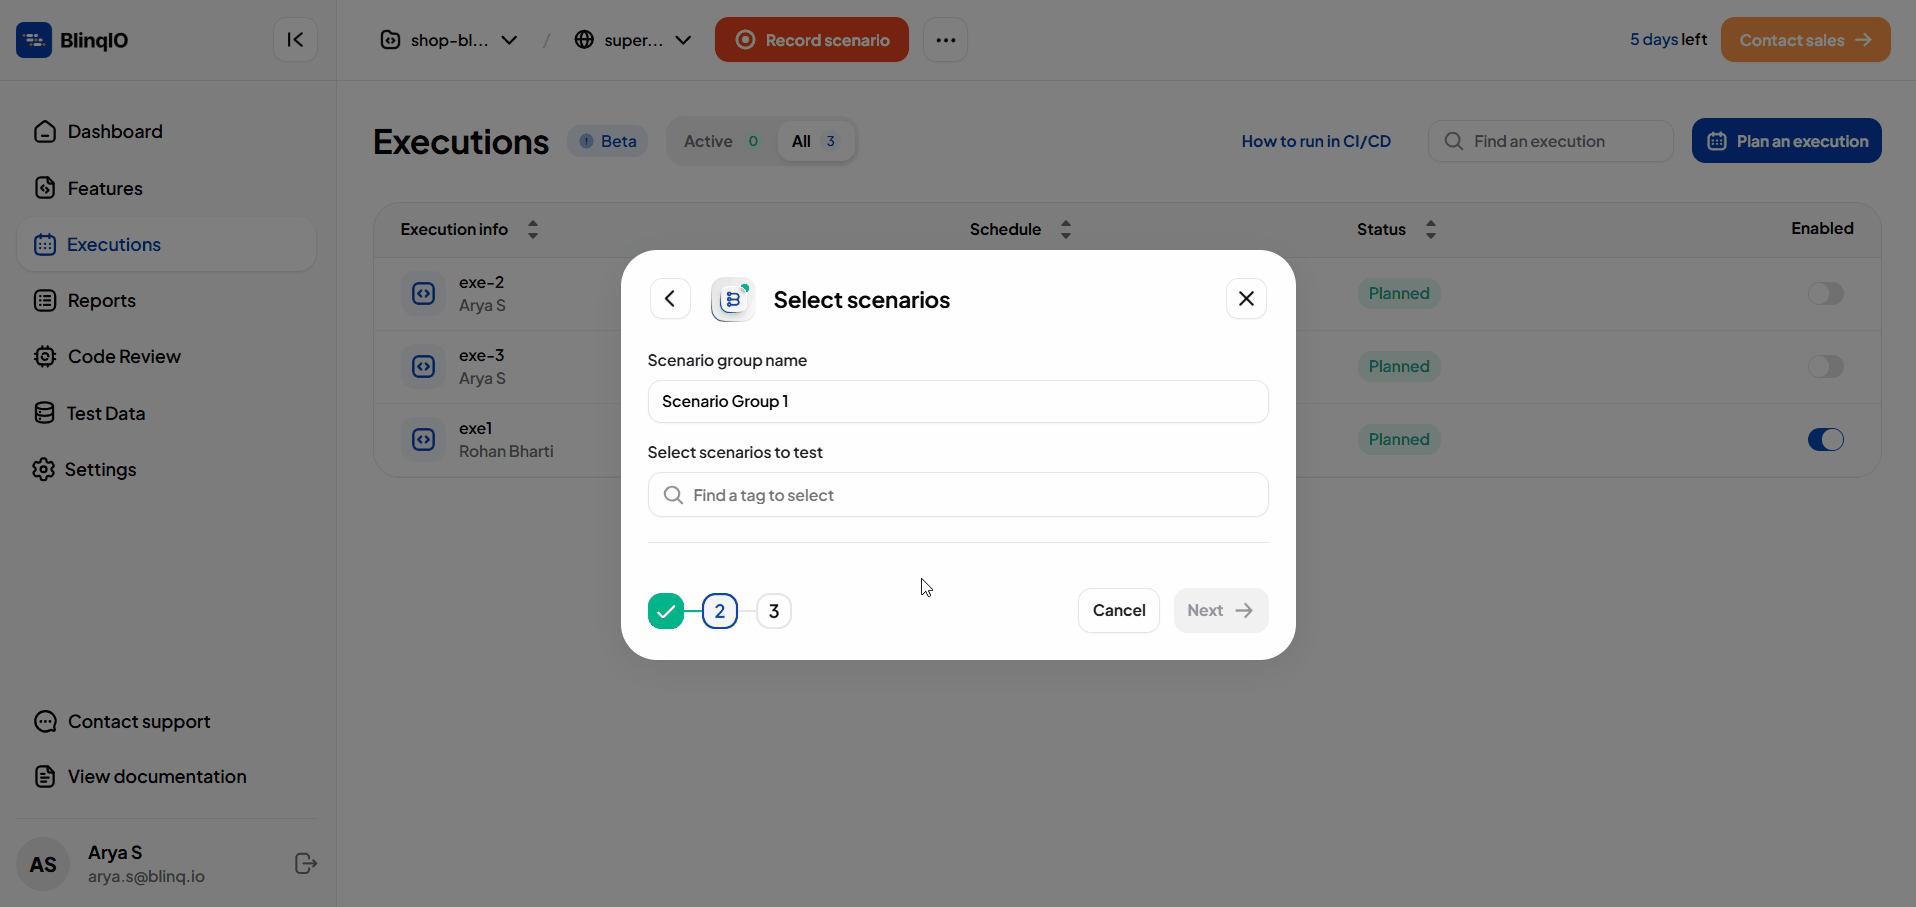Go back using the dialog's back arrow
Image resolution: width=1916 pixels, height=907 pixels.
[670, 299]
